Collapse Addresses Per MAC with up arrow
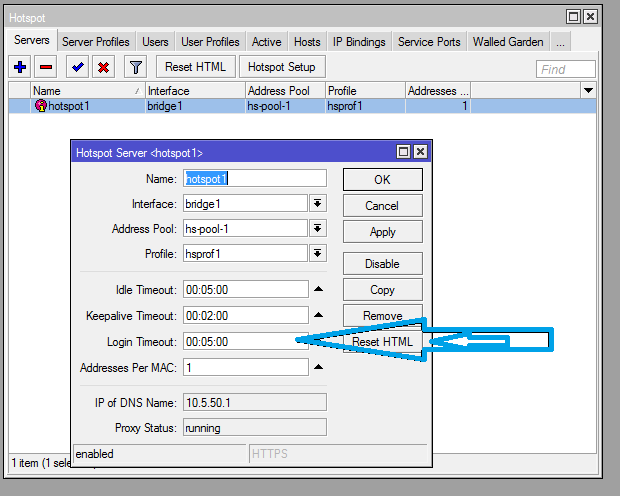 318,367
